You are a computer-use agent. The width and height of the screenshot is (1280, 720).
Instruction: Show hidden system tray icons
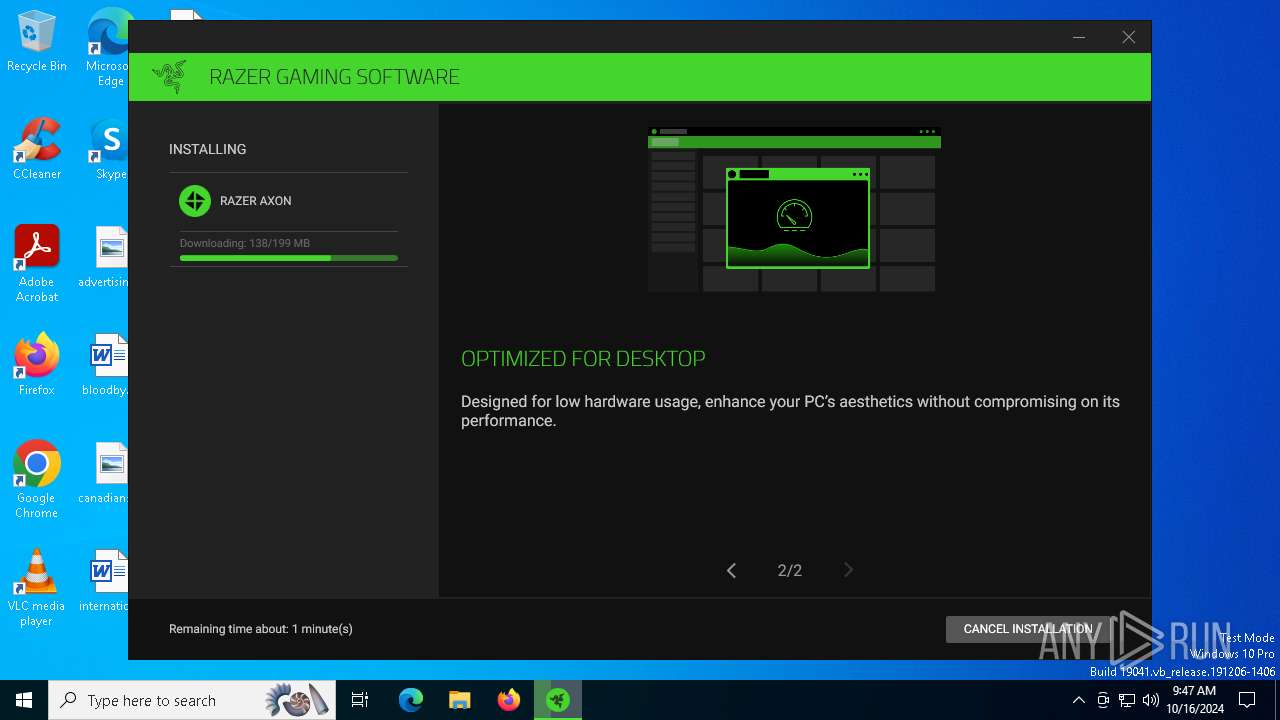tap(1078, 700)
